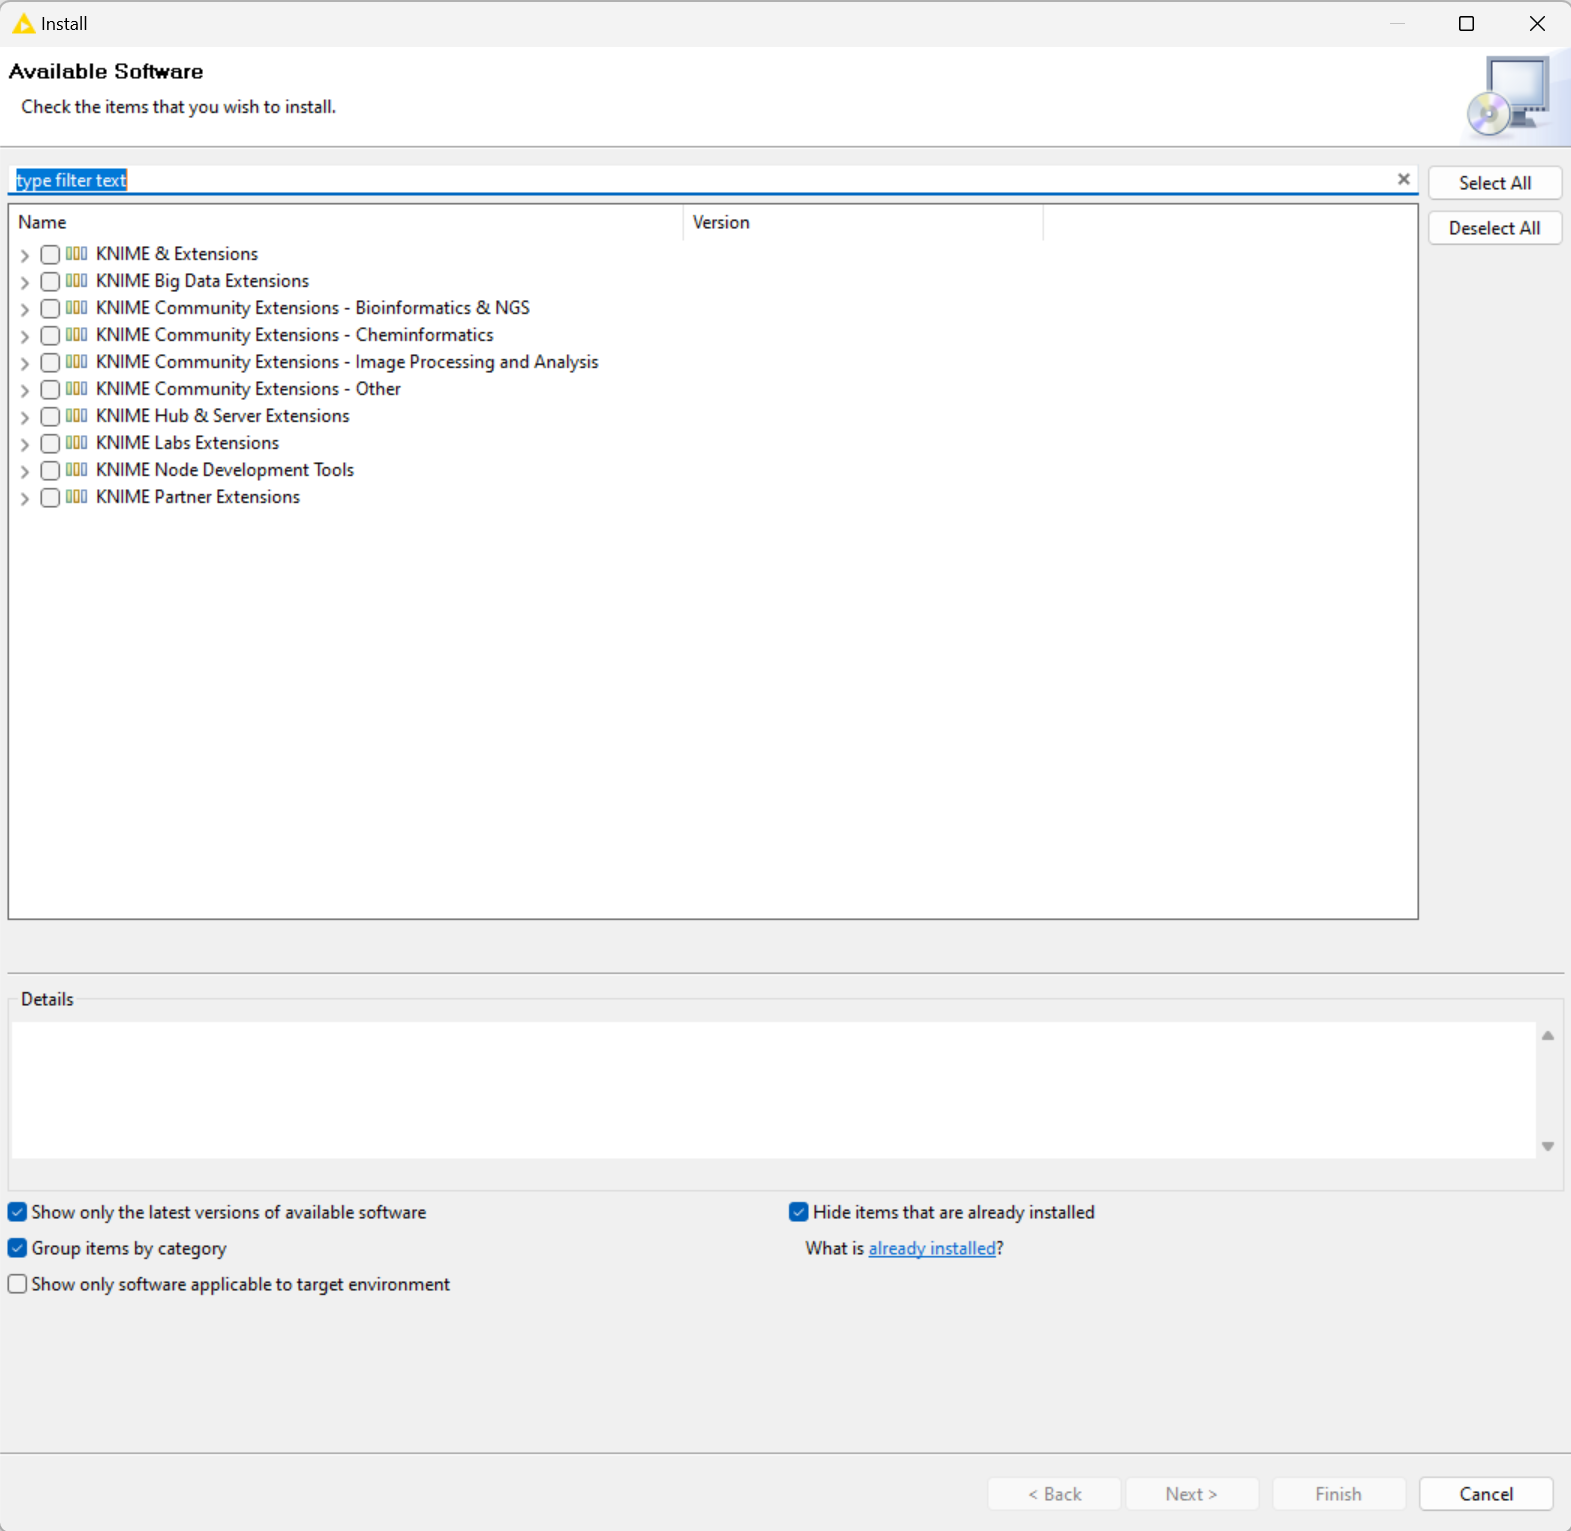Expand the KNIME Big Data Extensions node
This screenshot has height=1531, width=1571.
point(25,283)
